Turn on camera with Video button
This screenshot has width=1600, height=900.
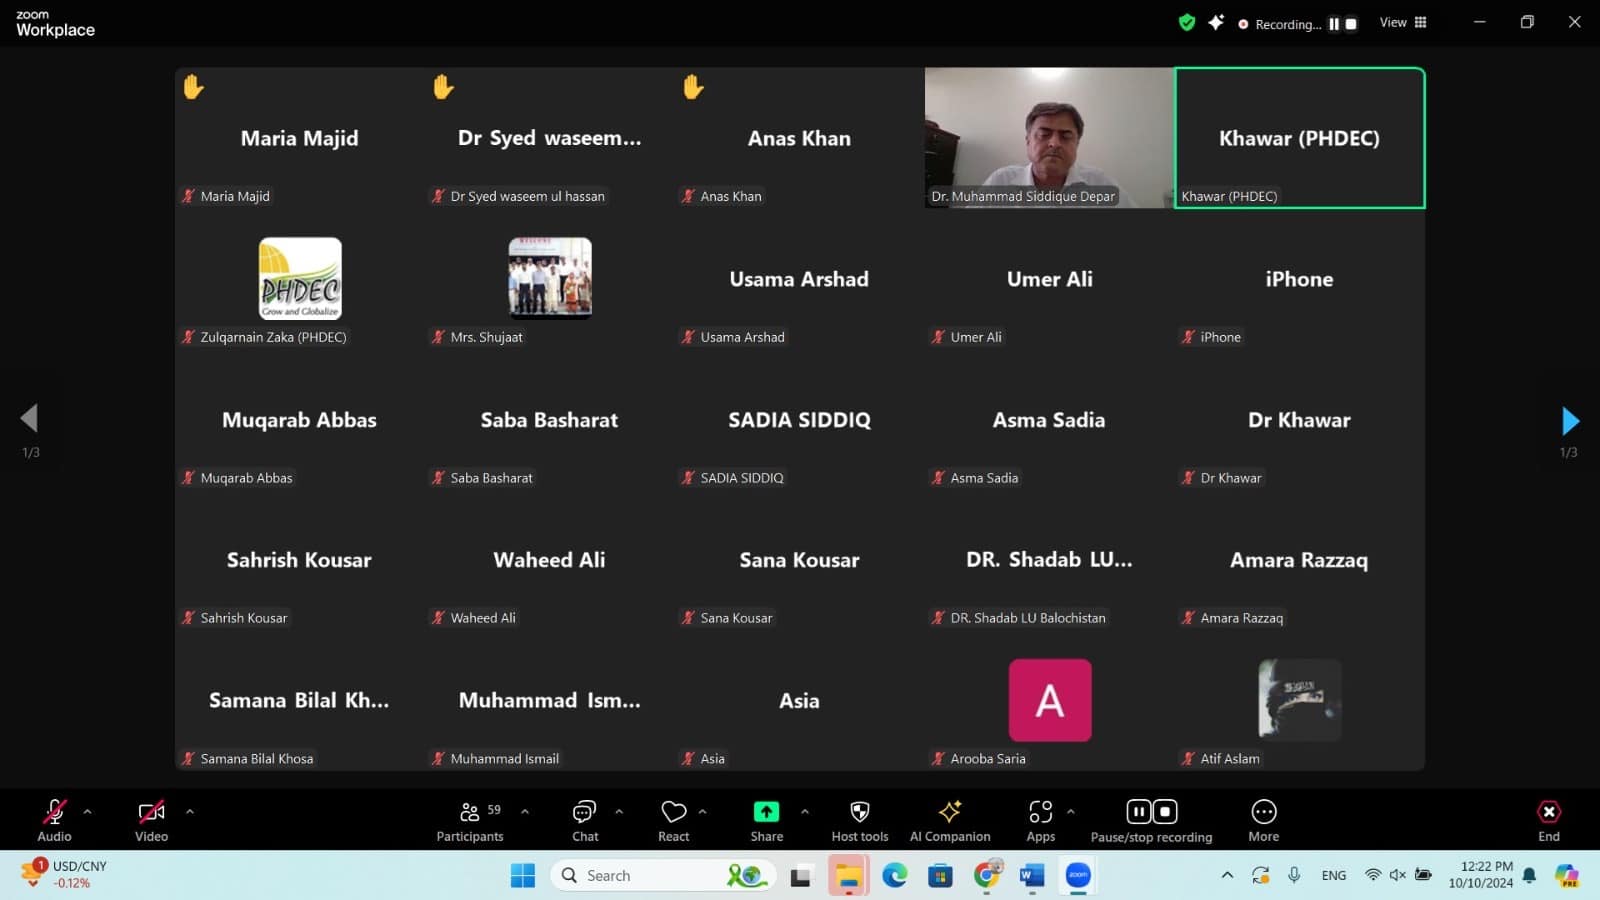151,820
